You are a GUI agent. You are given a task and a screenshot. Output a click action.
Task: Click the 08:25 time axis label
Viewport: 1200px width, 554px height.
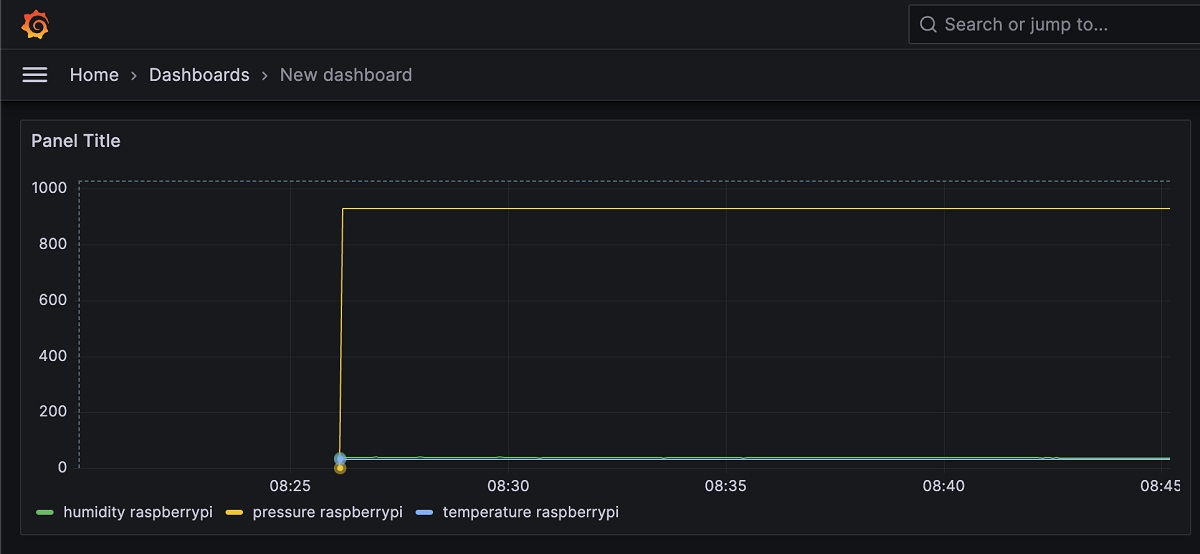[x=290, y=486]
